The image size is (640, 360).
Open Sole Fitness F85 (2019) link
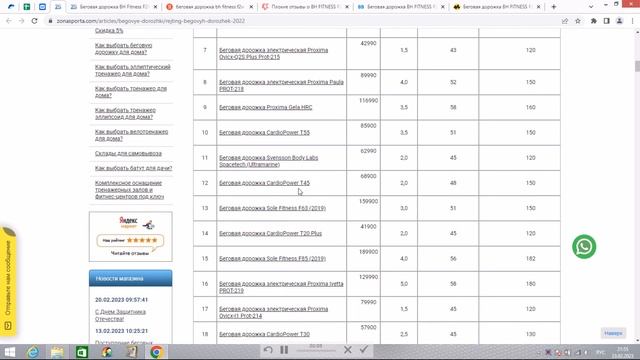(272, 259)
